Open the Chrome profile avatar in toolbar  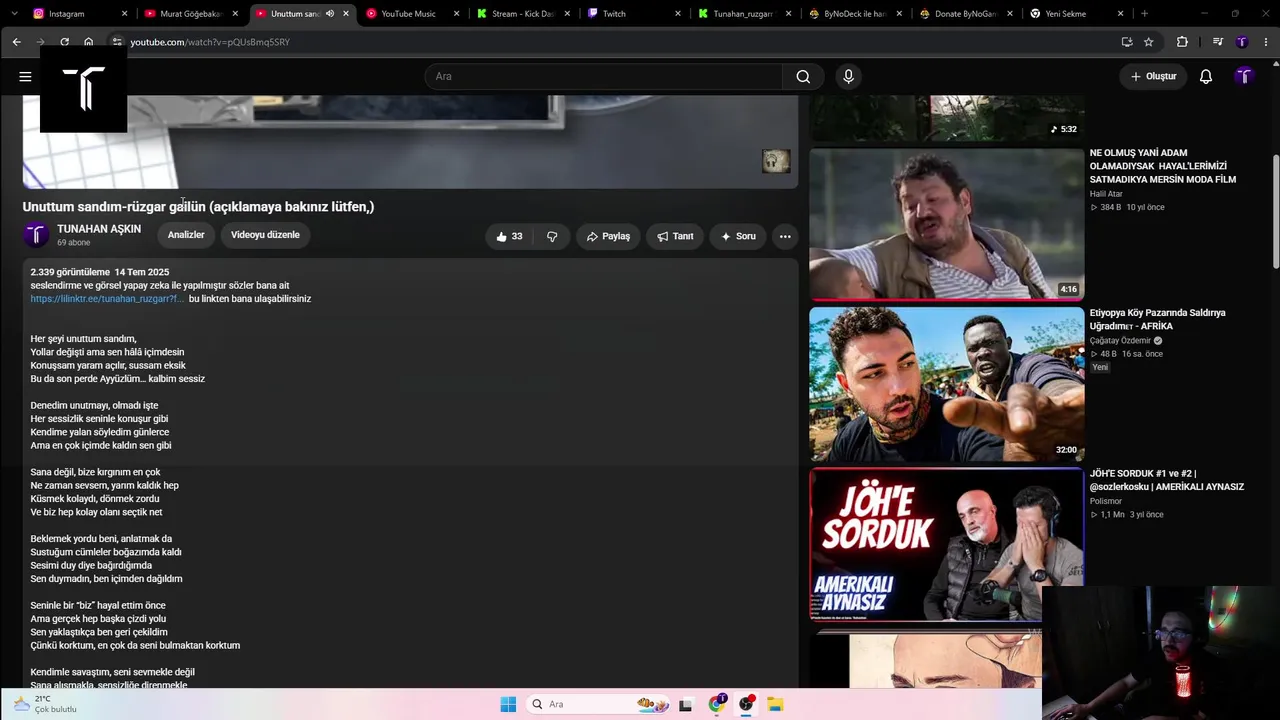[x=1242, y=42]
